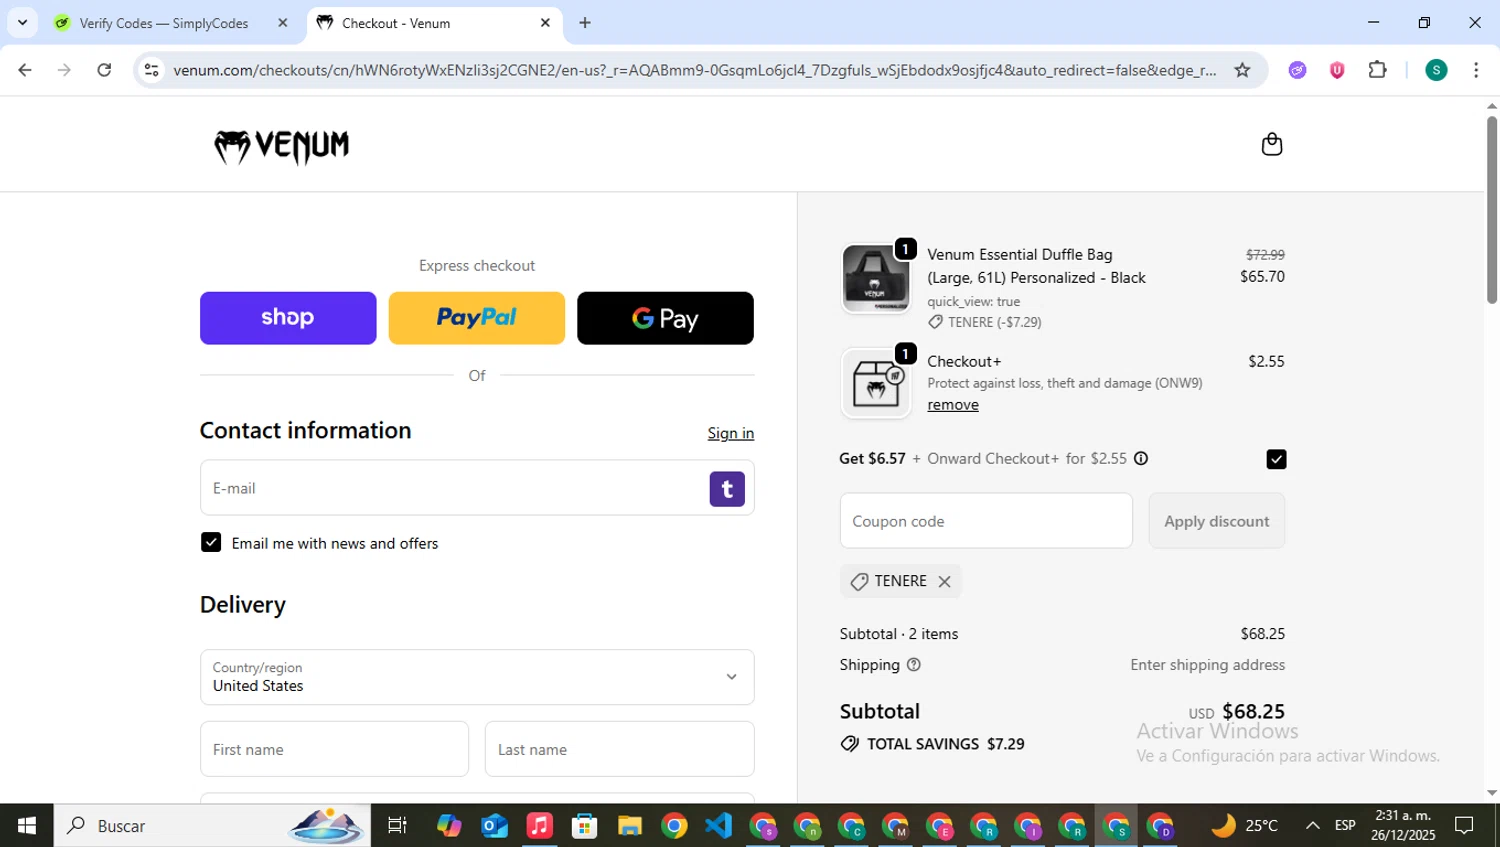Click remove link under Checkout+
The image size is (1500, 847).
[953, 405]
